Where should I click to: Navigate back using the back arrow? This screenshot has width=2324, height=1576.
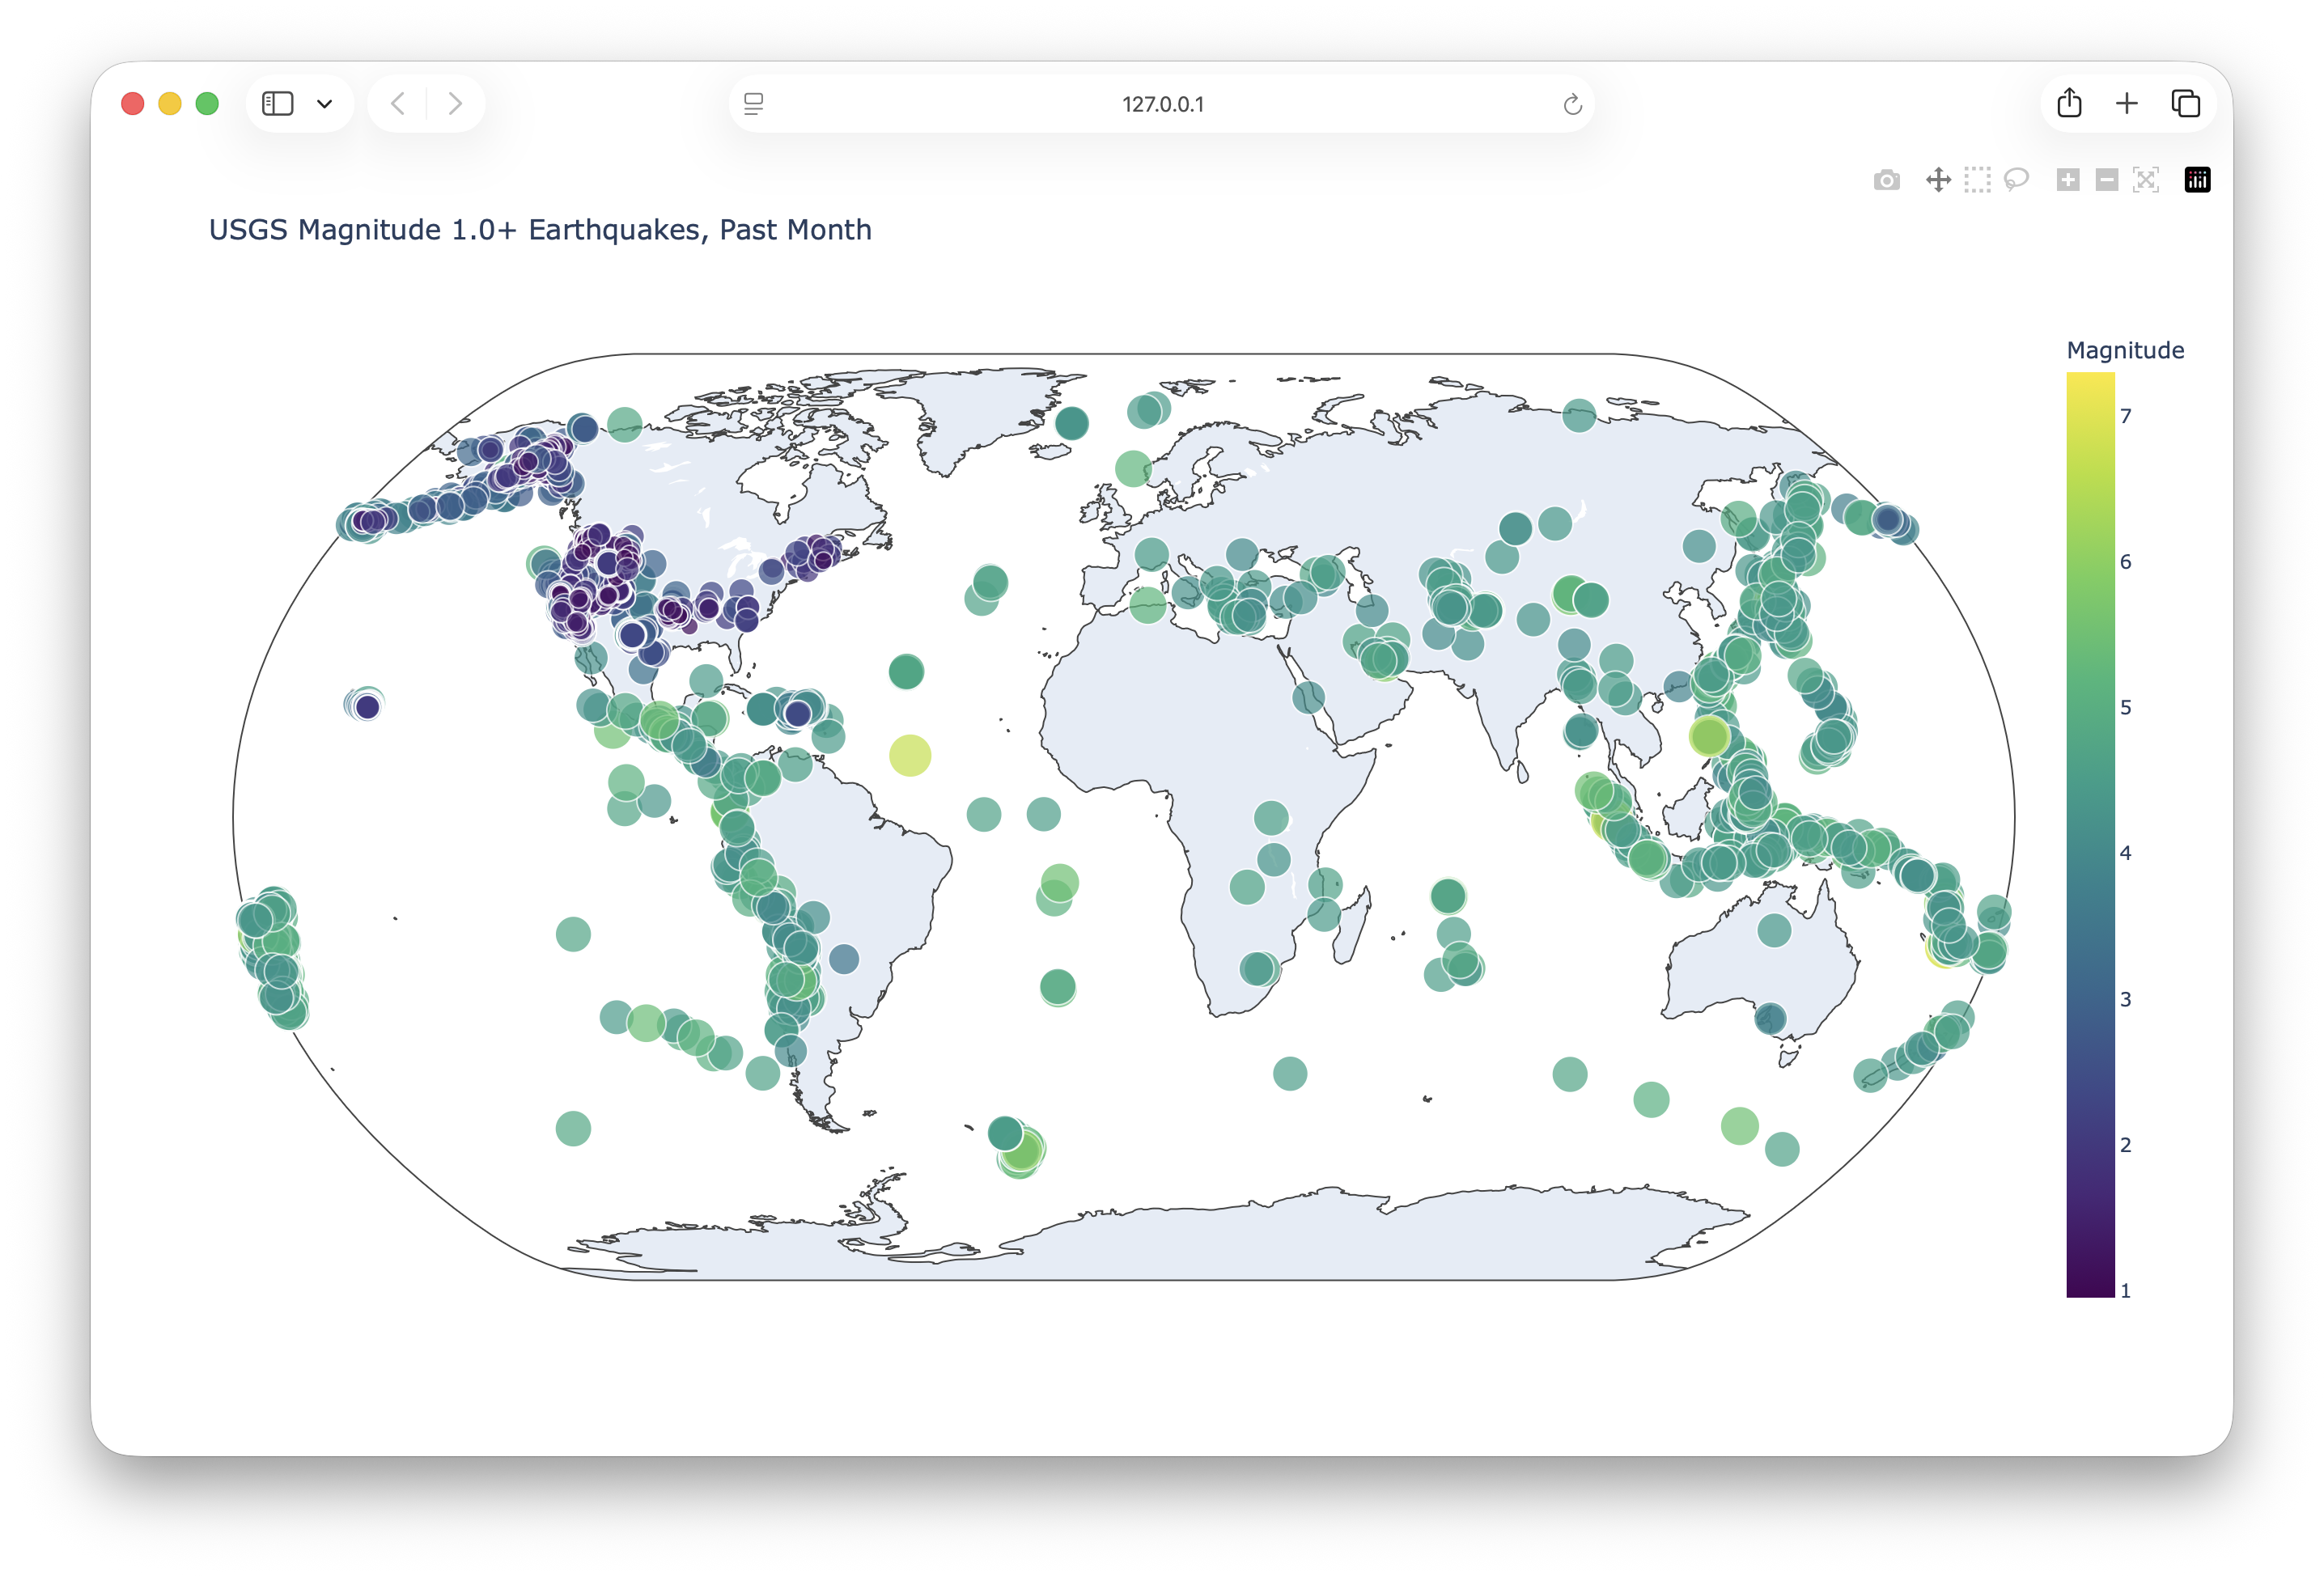pos(397,103)
